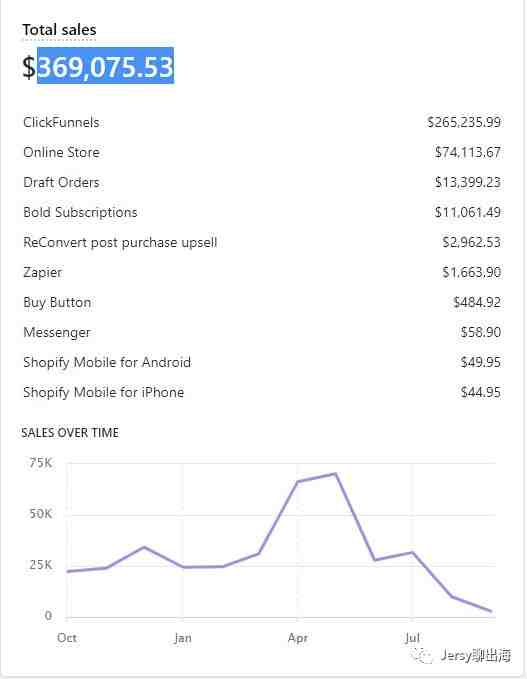527x679 pixels.
Task: Click the chart peak near May
Action: [x=336, y=474]
